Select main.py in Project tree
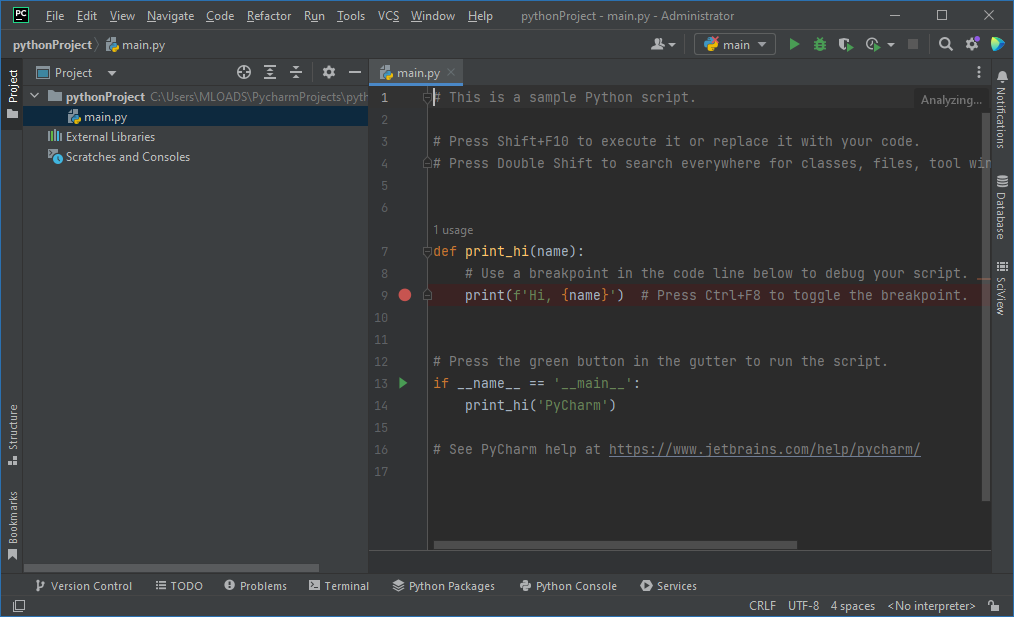 [196, 117]
